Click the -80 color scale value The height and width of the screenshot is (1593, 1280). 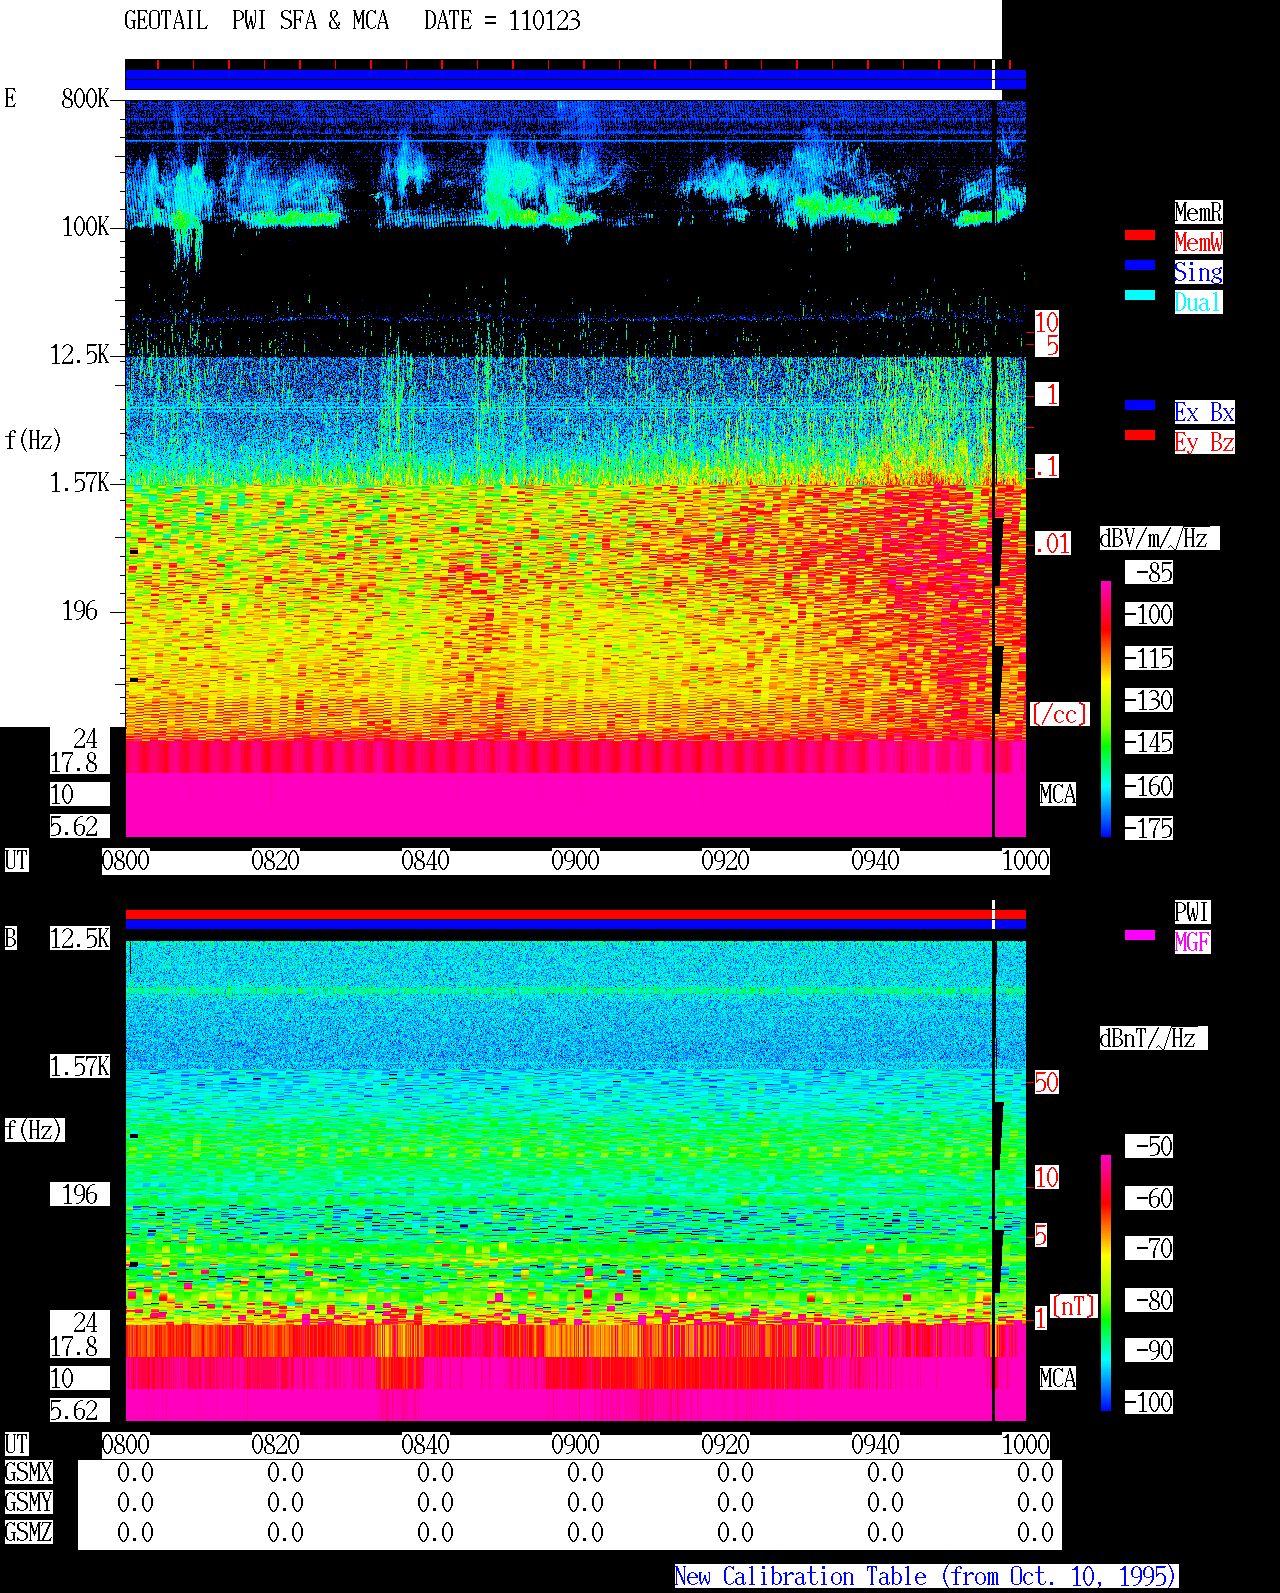click(x=1149, y=1300)
